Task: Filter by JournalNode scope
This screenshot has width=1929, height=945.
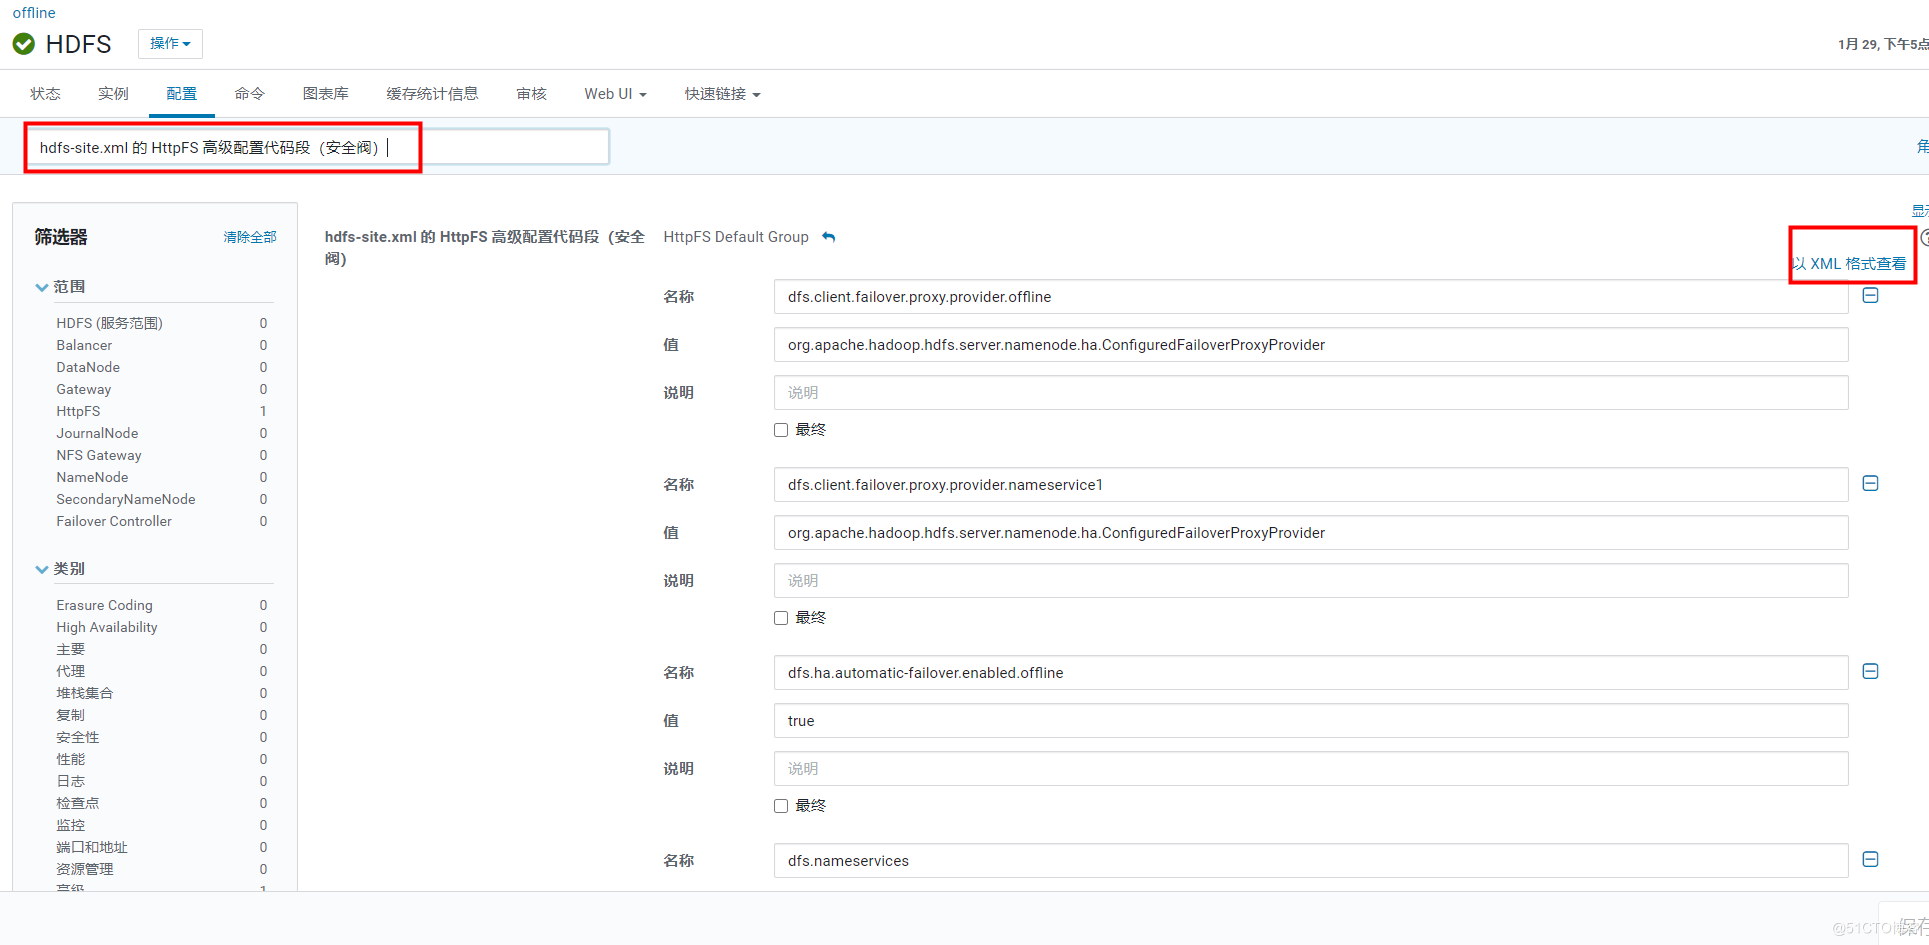Action: click(x=97, y=433)
